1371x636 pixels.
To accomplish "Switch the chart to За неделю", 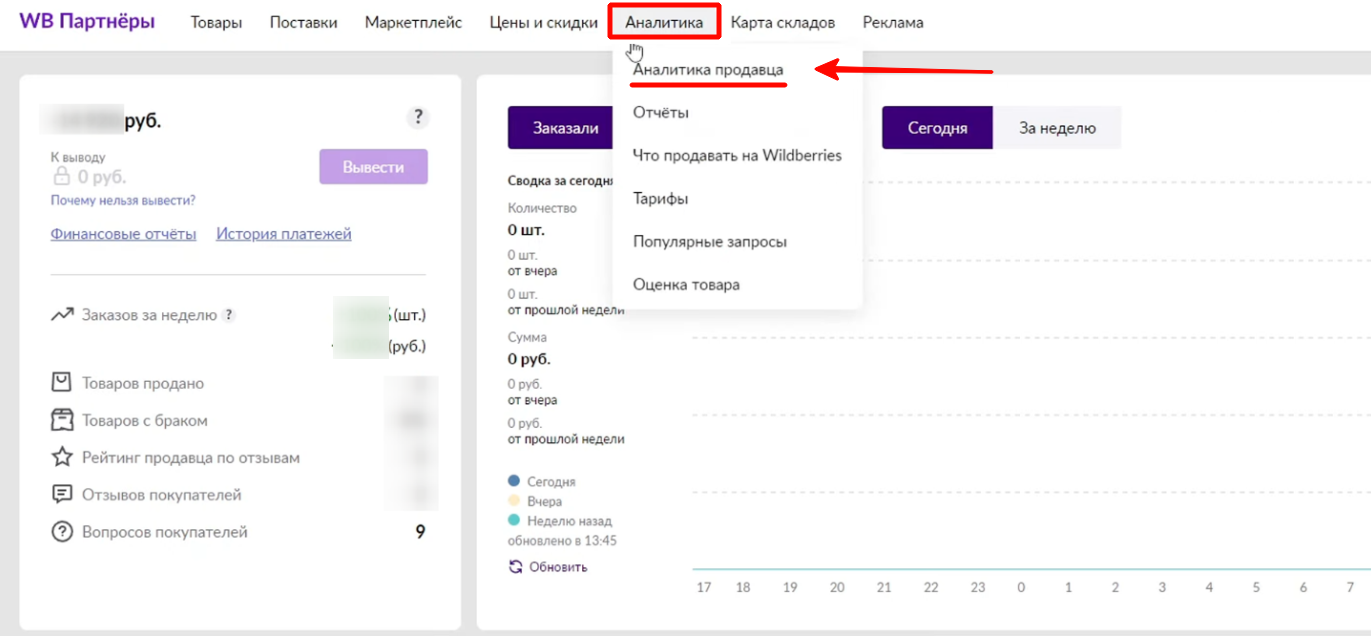I will 1057,128.
